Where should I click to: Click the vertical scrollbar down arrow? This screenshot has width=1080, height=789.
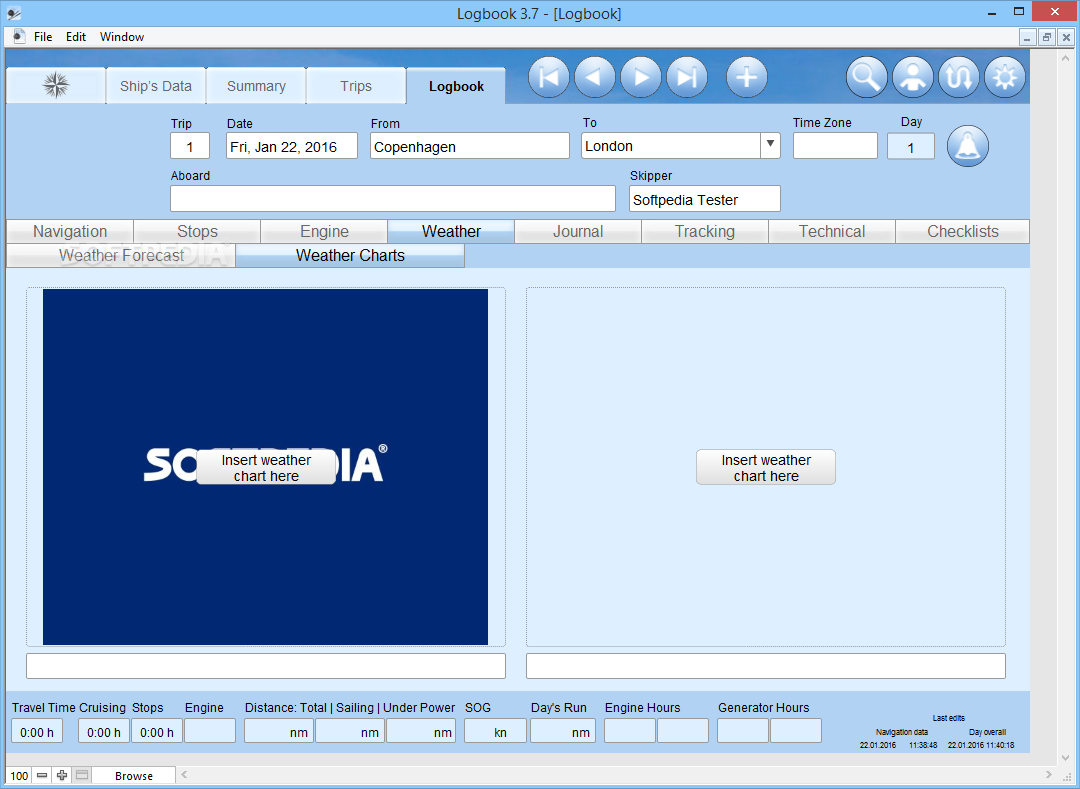[1067, 758]
